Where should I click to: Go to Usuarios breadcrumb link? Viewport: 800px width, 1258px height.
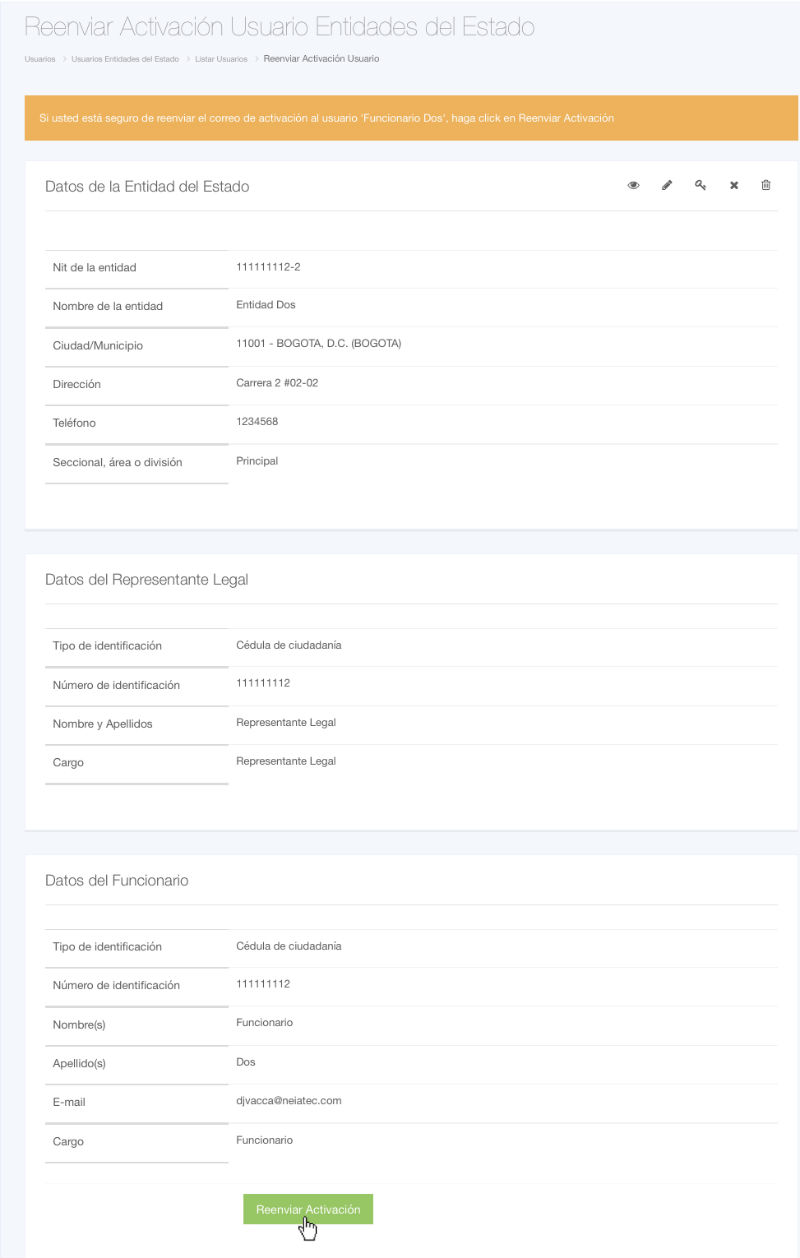pyautogui.click(x=40, y=59)
